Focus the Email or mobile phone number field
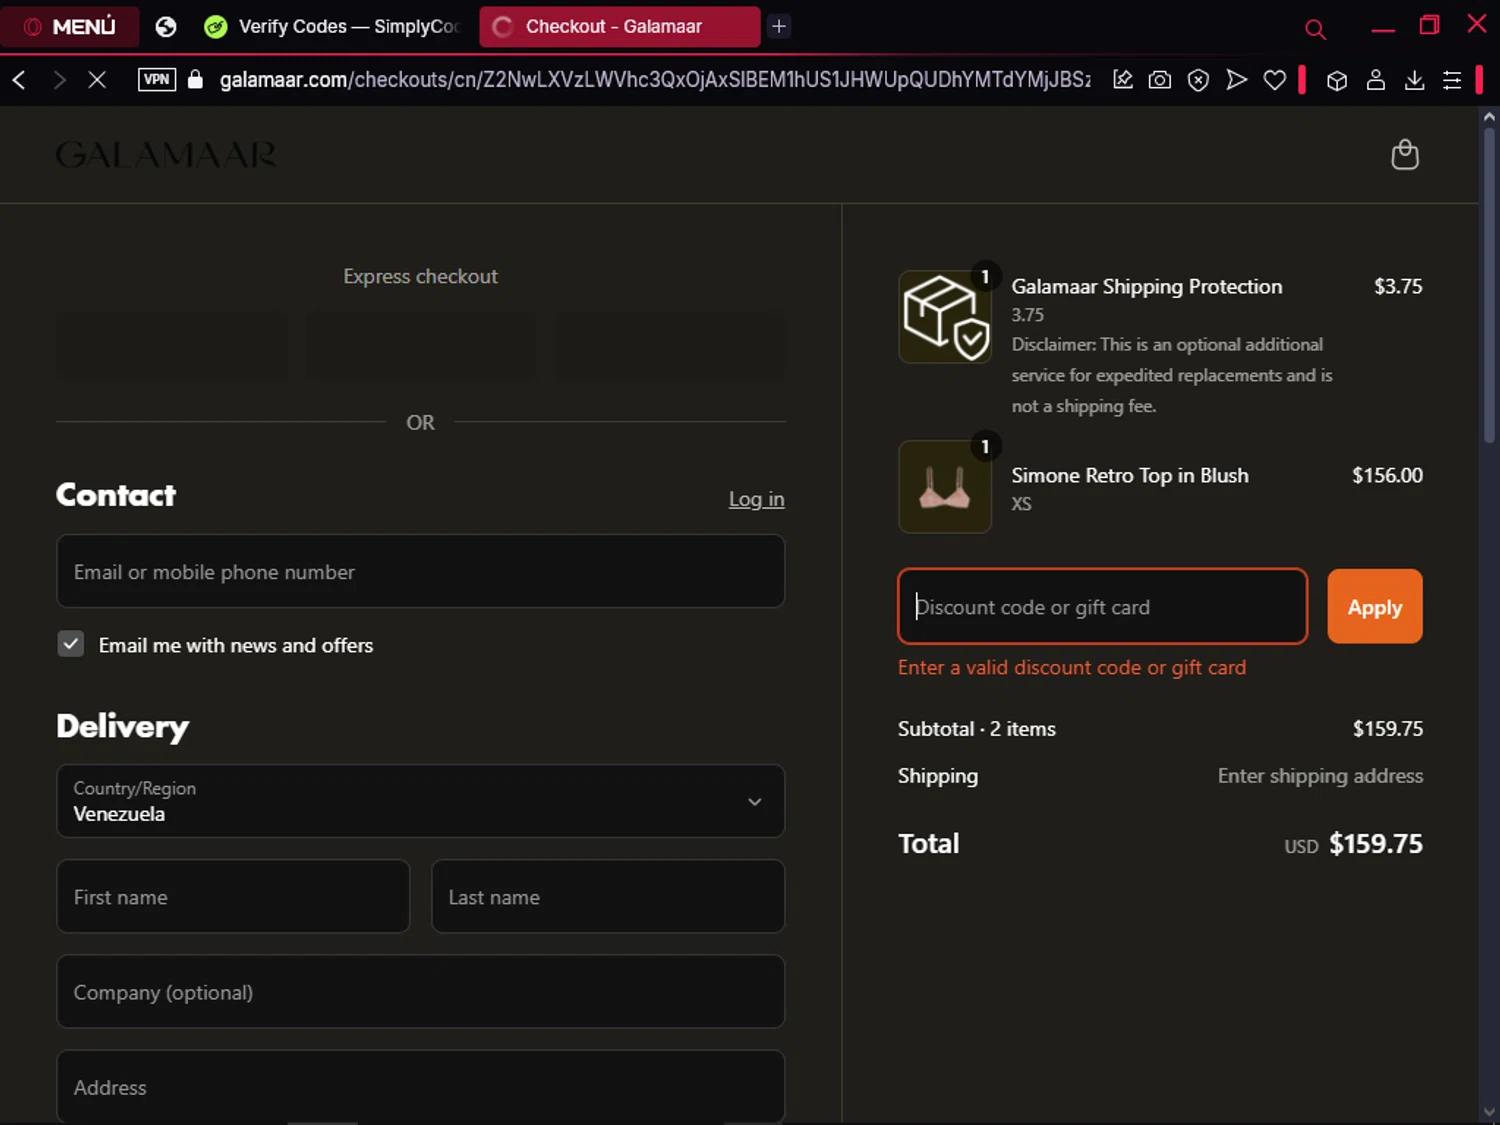 pyautogui.click(x=421, y=571)
